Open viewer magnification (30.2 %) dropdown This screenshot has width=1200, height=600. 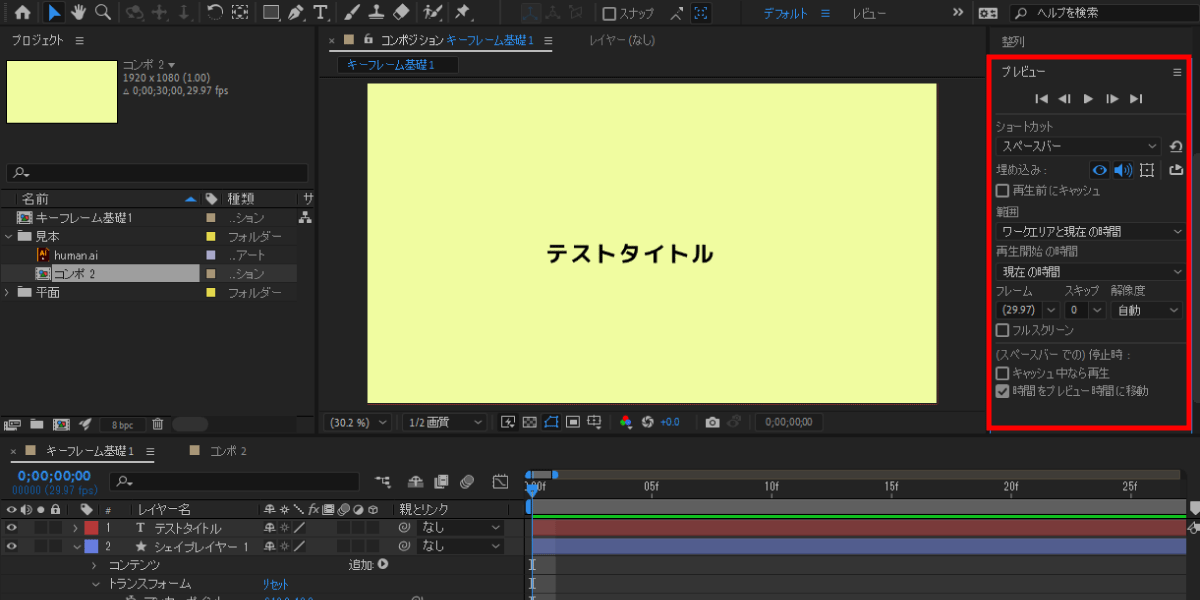[x=357, y=422]
